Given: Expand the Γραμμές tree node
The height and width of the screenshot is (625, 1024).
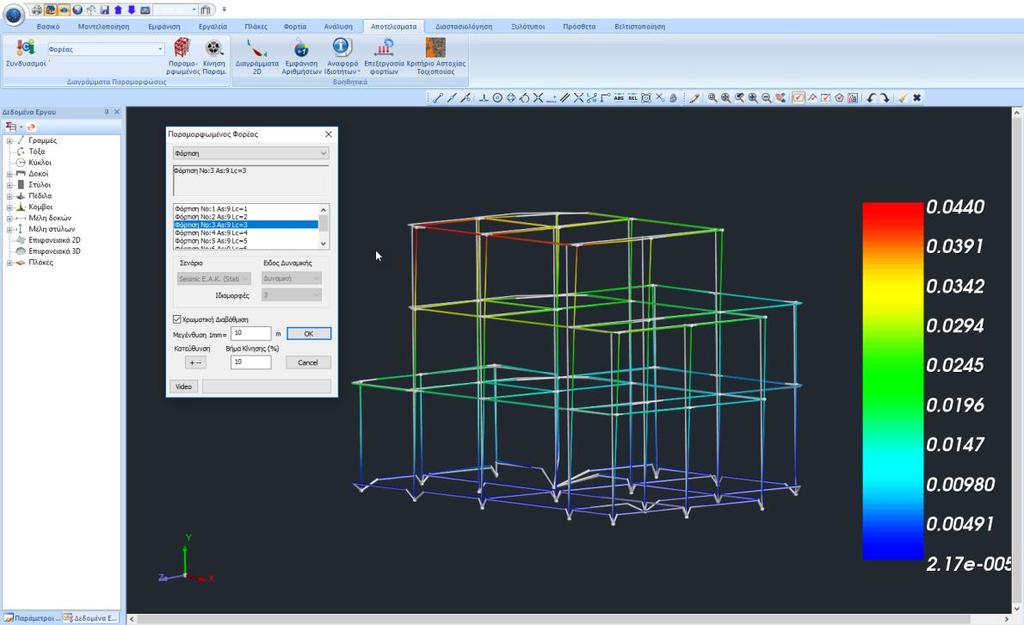Looking at the screenshot, I should click(x=9, y=140).
